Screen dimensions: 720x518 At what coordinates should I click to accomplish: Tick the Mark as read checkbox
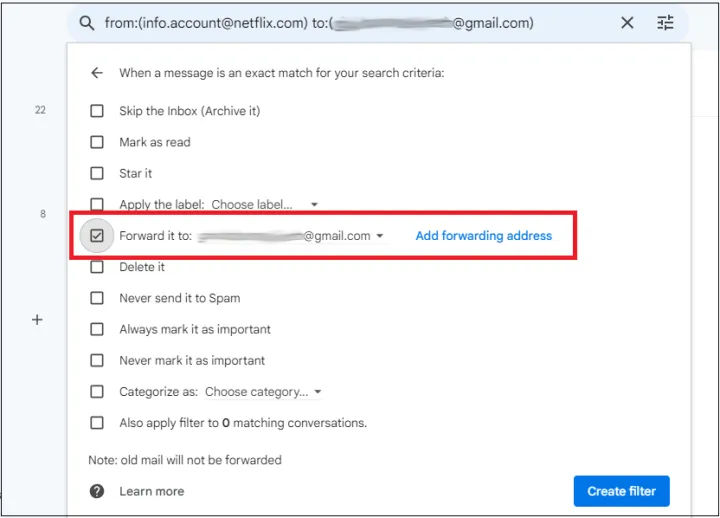click(97, 142)
